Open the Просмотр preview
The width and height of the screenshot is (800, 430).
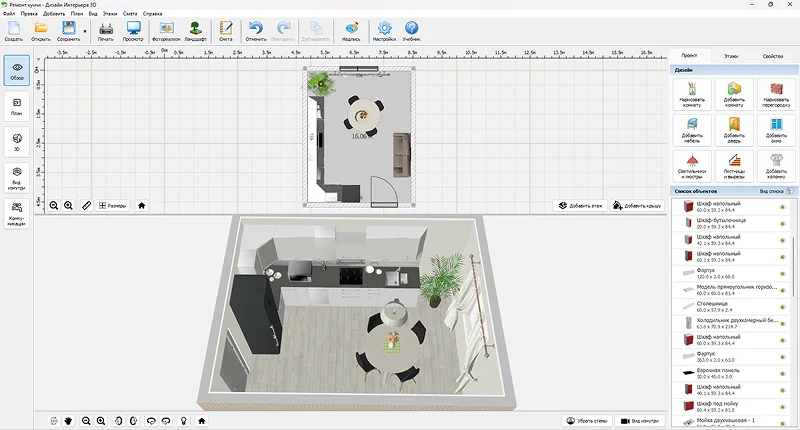click(133, 31)
